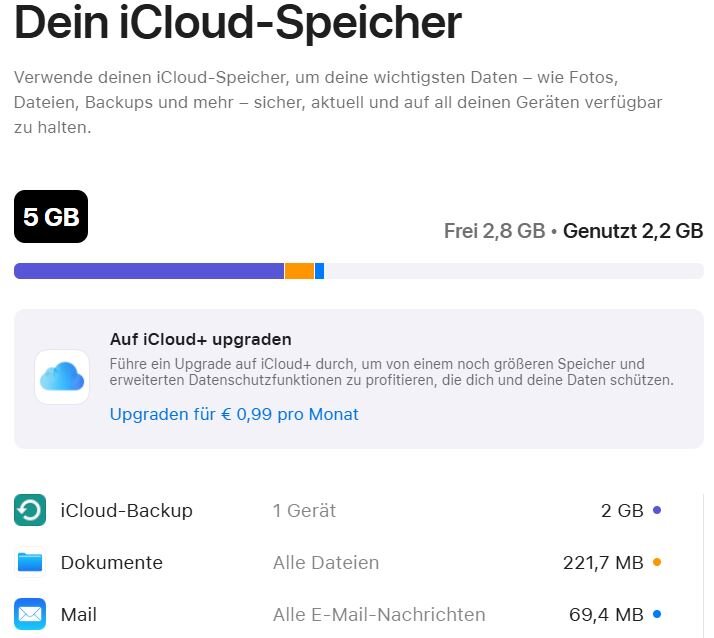Viewport: 714px width, 638px height.
Task: Click the purple backup segment of storage bar
Action: click(149, 271)
